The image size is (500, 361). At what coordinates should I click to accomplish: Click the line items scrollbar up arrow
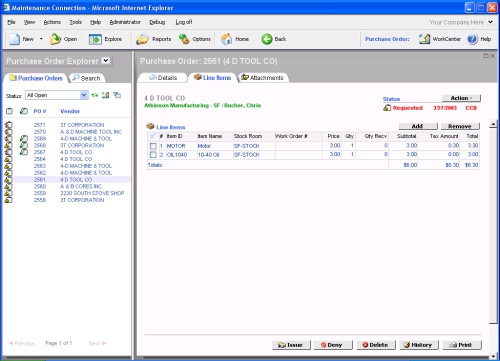coord(493,124)
